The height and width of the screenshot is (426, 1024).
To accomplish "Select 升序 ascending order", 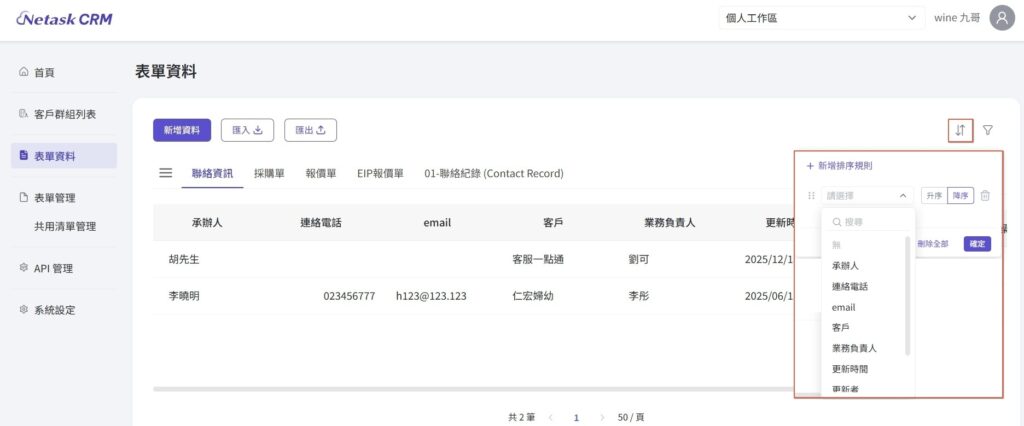I will [934, 196].
